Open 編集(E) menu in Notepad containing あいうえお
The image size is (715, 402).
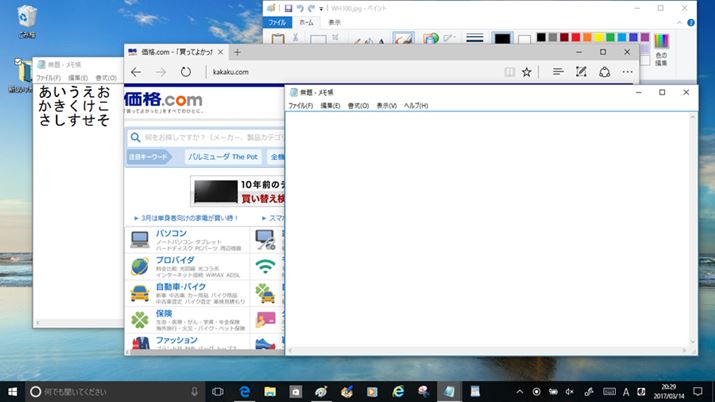tap(77, 77)
